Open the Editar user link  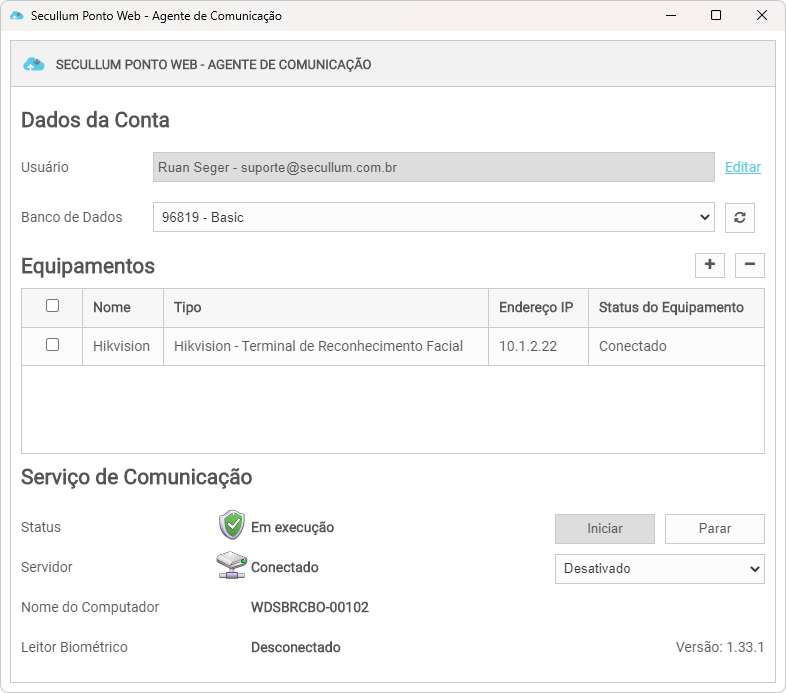click(x=743, y=167)
